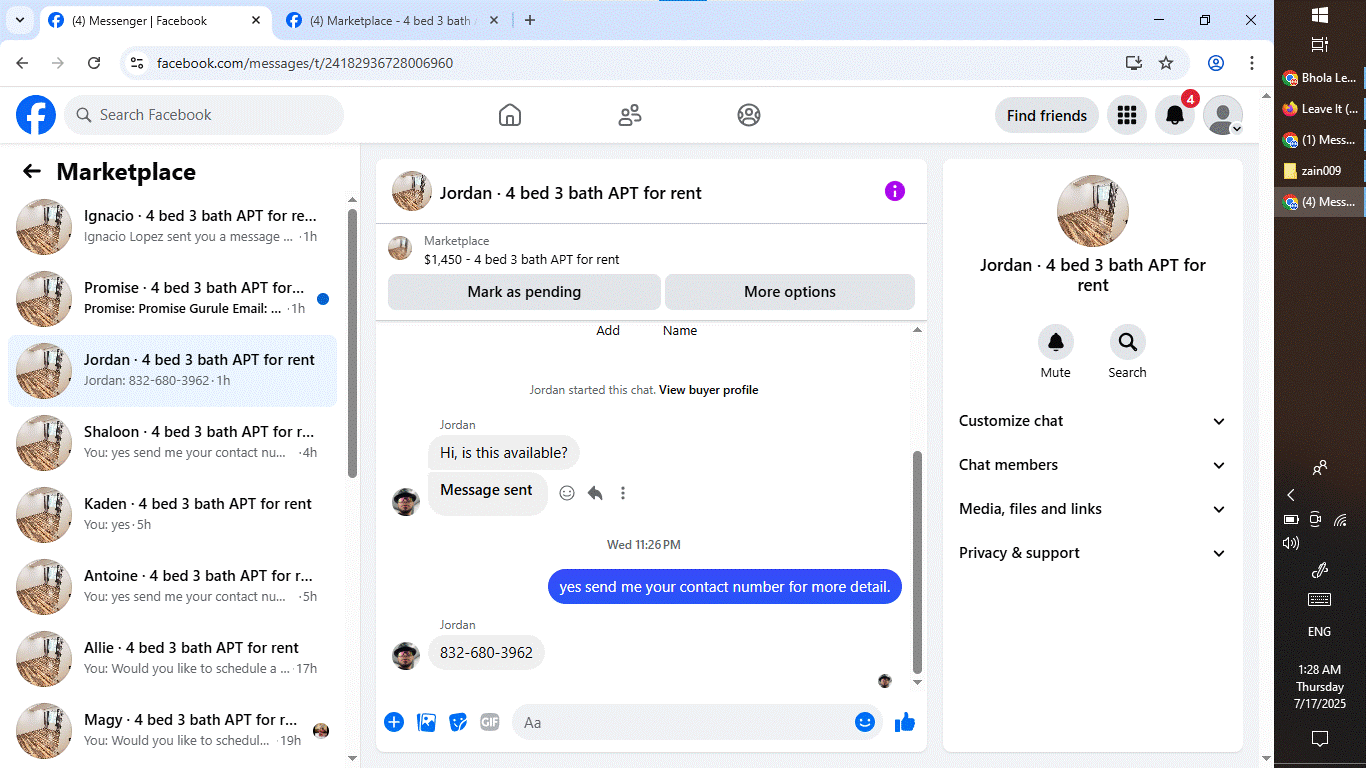
Task: Click the browser address bar URL
Action: click(x=305, y=63)
